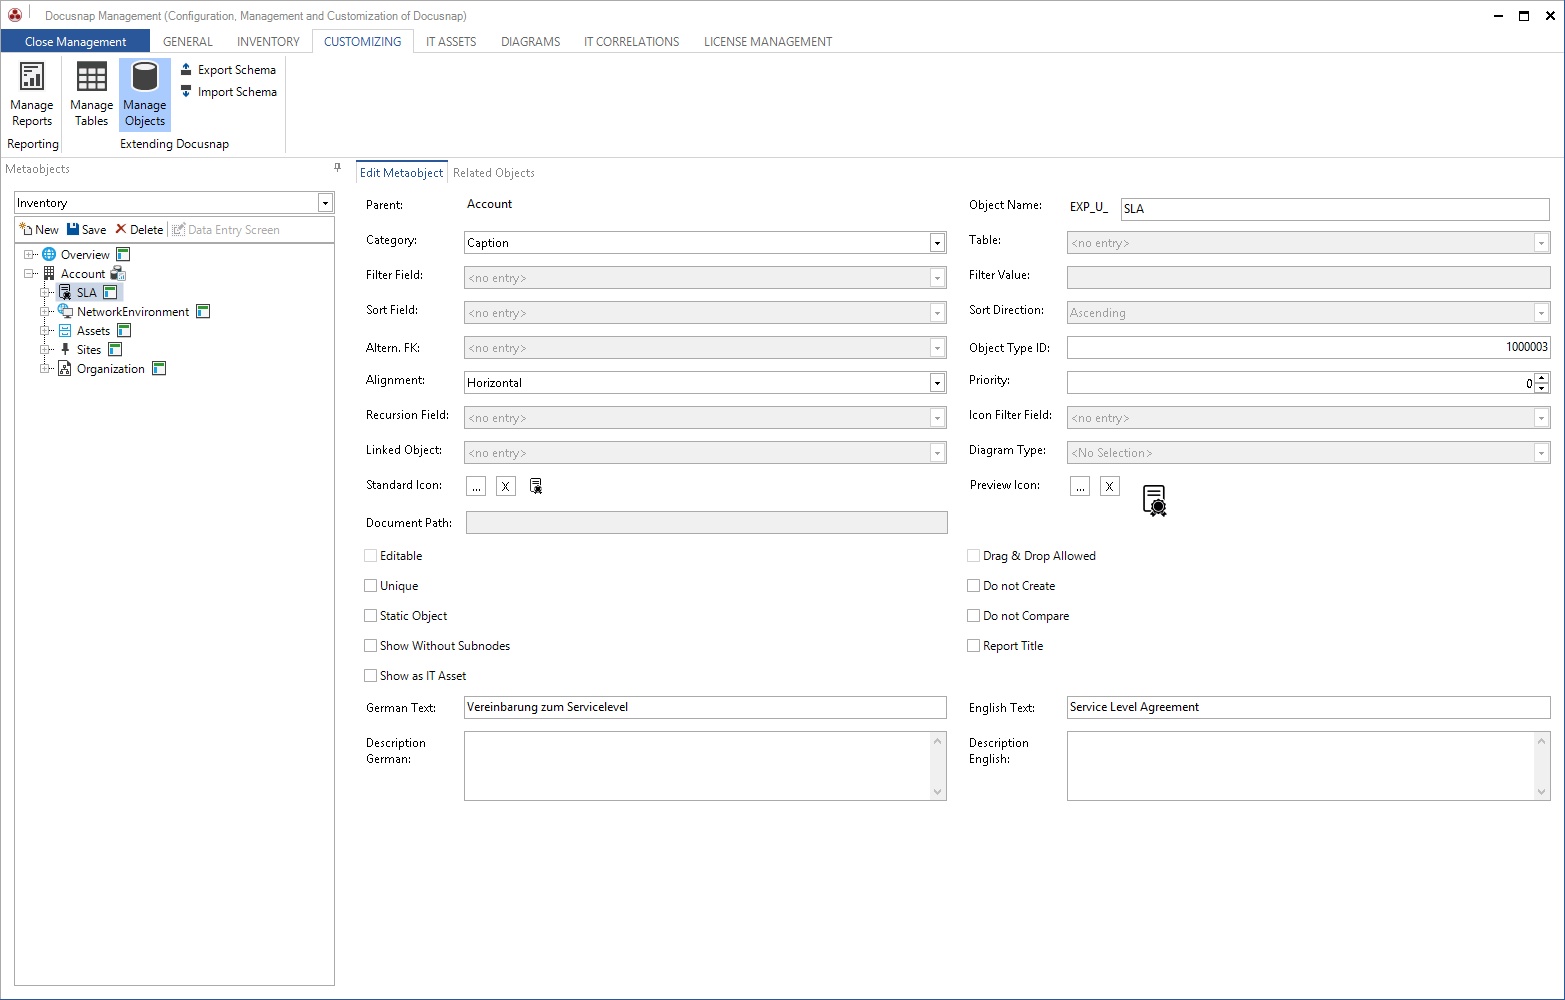Click the Sites pin icon
Screen dimensions: 1565x1000
pos(65,349)
